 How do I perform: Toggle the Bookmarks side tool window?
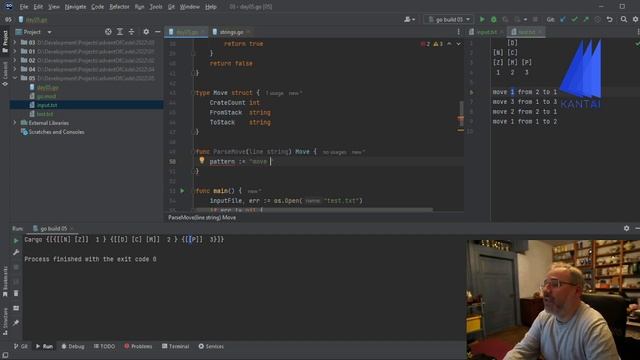pyautogui.click(x=5, y=281)
